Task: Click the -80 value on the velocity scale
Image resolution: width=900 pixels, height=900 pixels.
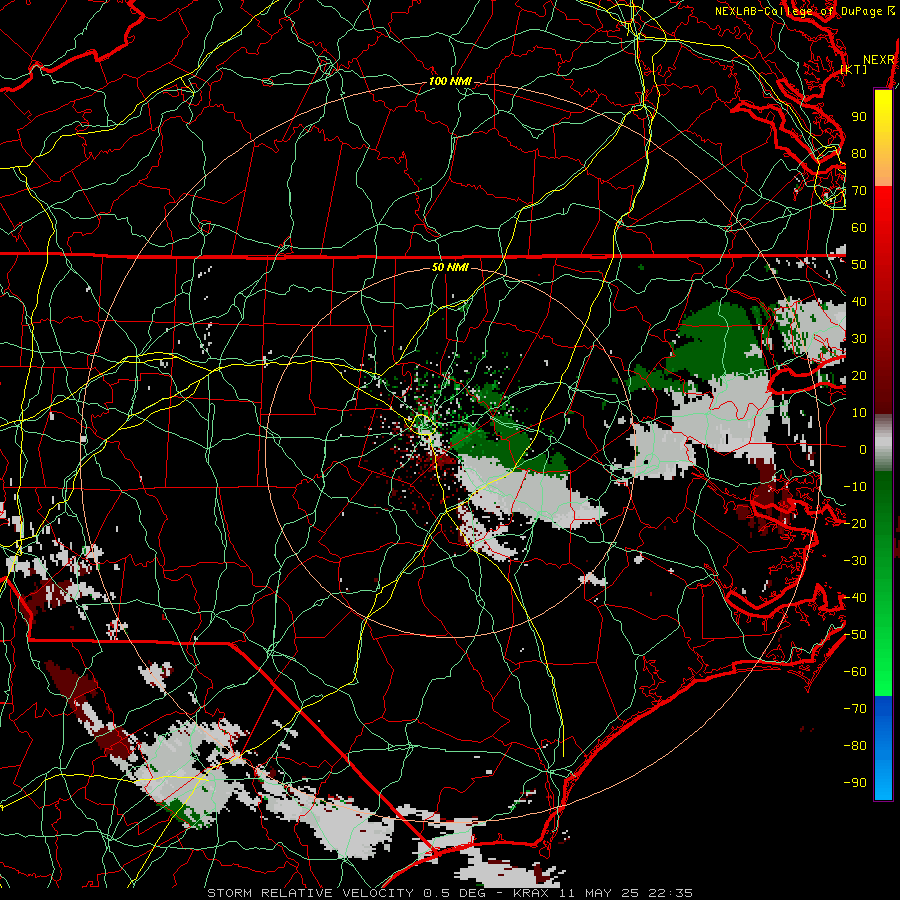Action: click(x=855, y=746)
